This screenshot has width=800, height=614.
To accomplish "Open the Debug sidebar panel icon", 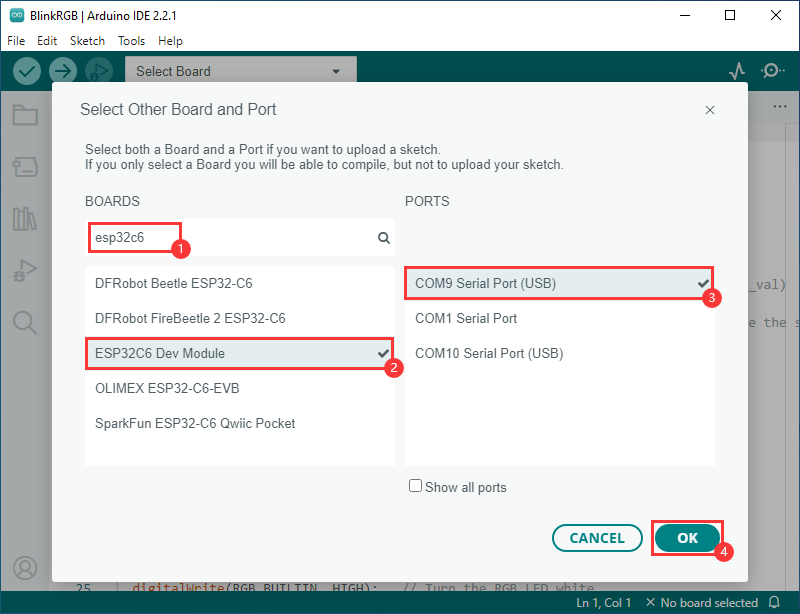I will (25, 271).
